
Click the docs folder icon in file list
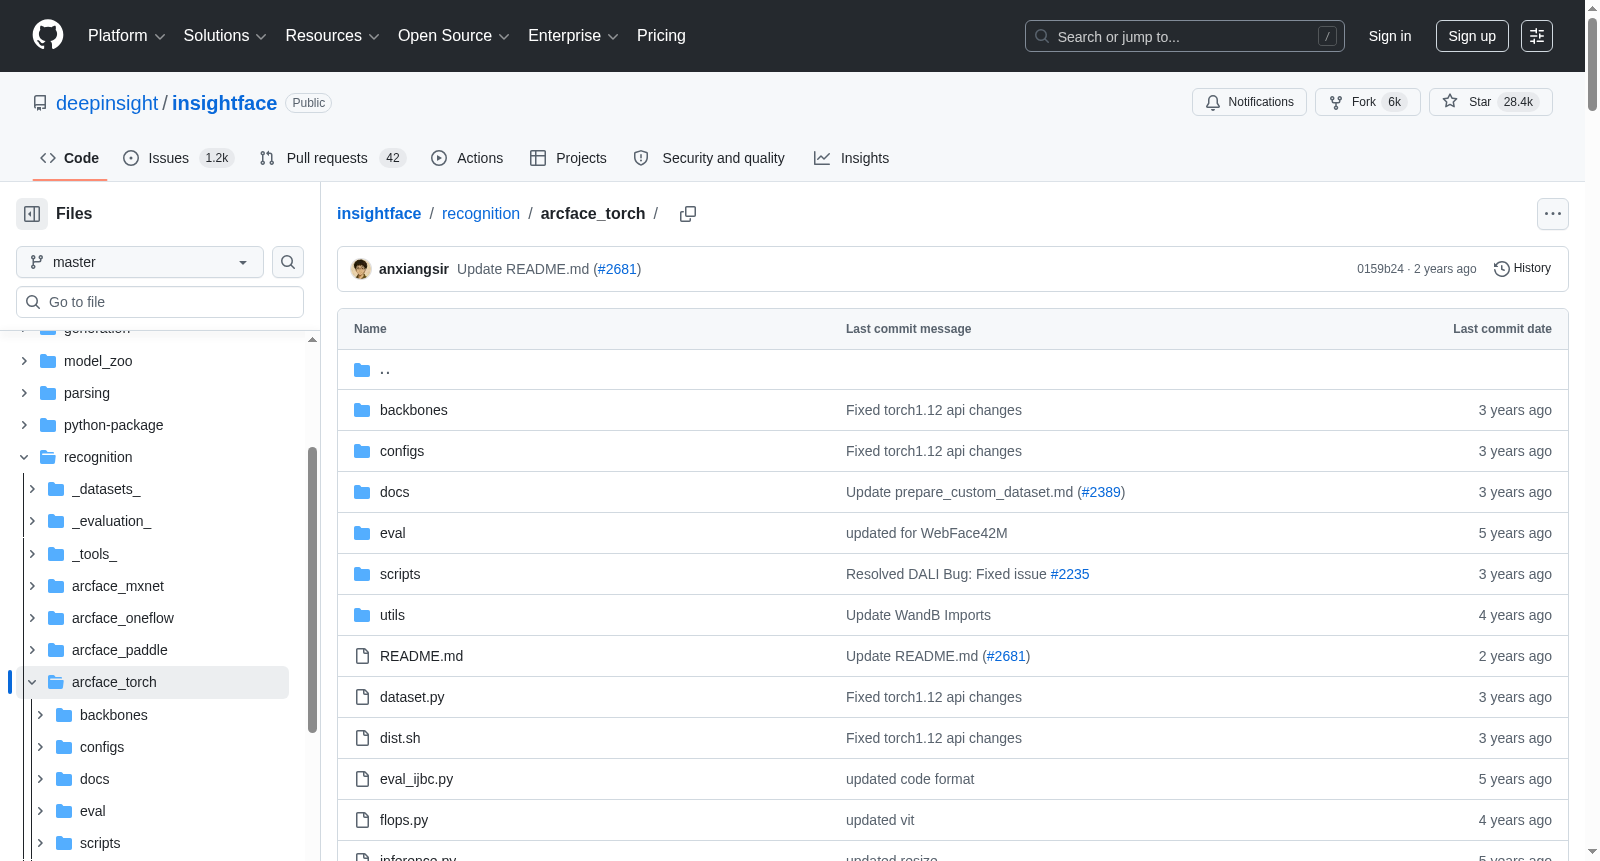tap(362, 492)
